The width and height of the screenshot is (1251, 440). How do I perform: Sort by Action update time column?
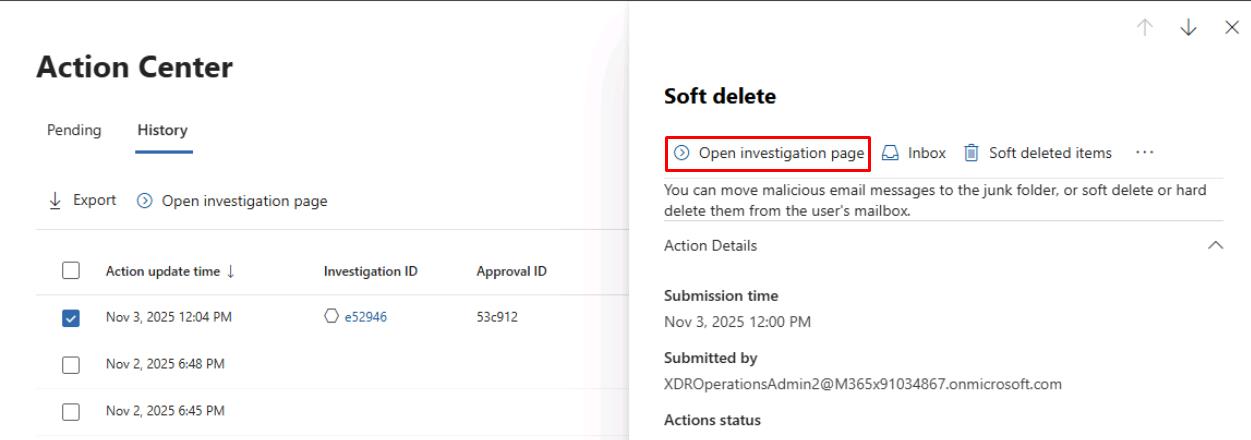point(170,271)
